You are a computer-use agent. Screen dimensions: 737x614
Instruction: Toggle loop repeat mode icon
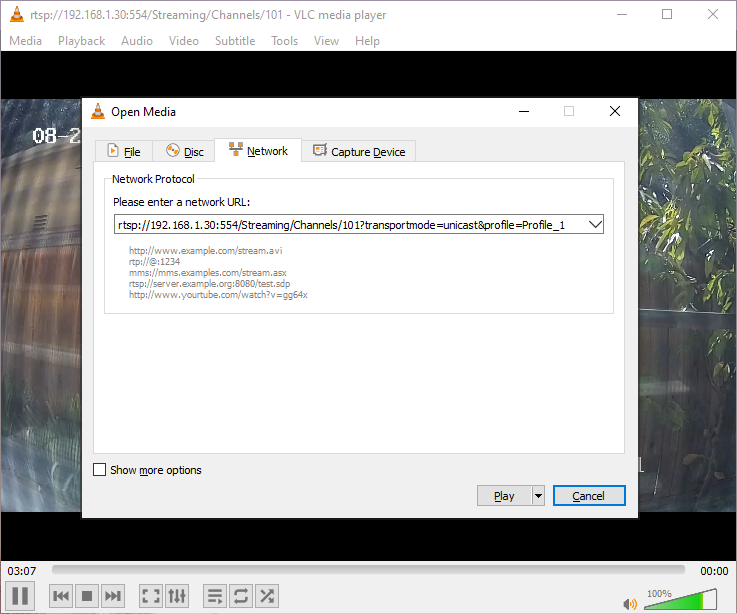tap(241, 596)
